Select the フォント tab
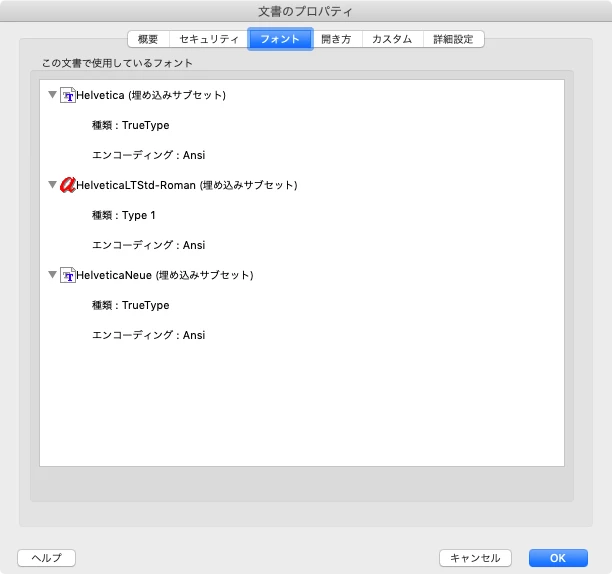The width and height of the screenshot is (612, 574). (x=280, y=39)
